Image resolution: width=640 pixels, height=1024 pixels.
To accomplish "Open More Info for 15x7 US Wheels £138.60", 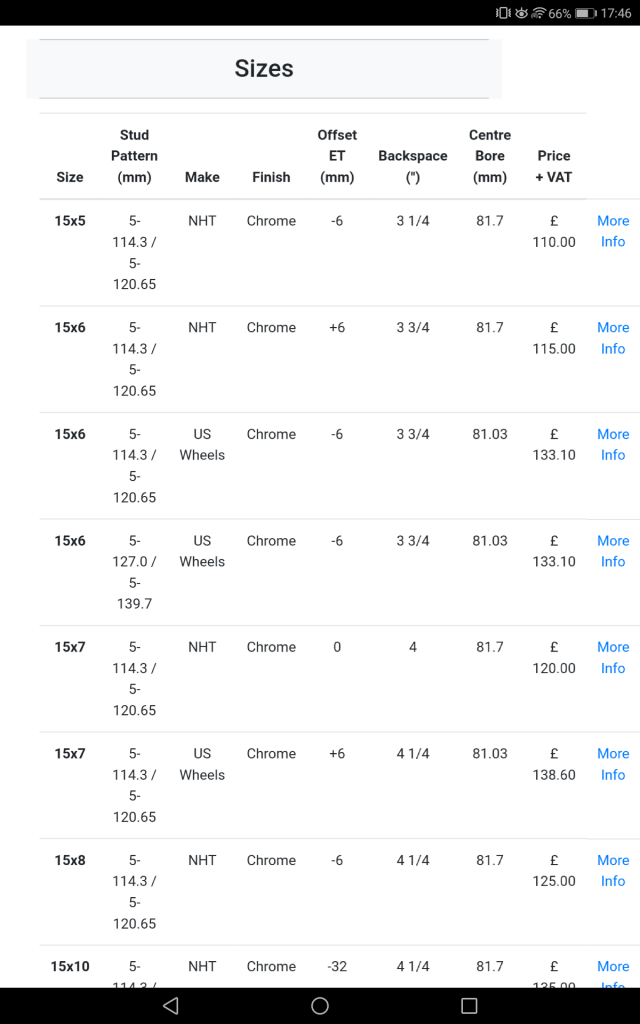I will [613, 764].
